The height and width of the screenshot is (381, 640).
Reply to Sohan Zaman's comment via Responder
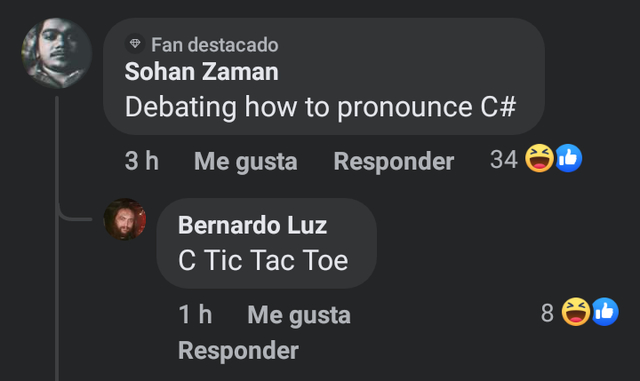click(x=393, y=161)
